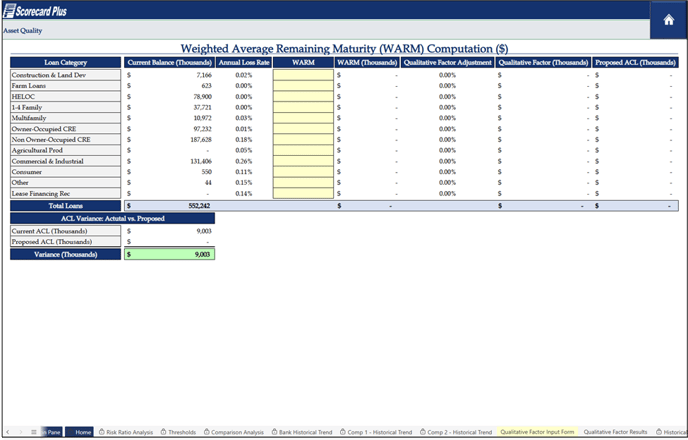Image resolution: width=688 pixels, height=440 pixels.
Task: Click Proposed ACL (Thousands) row label
Action: pos(65,242)
